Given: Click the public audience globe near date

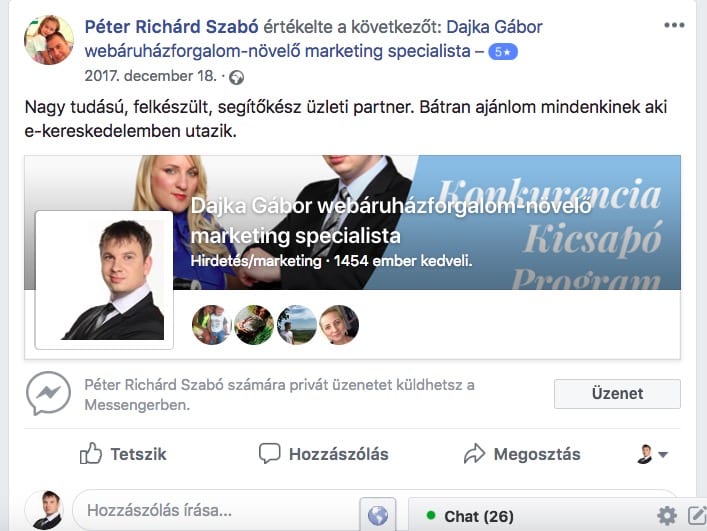Looking at the screenshot, I should pyautogui.click(x=236, y=78).
